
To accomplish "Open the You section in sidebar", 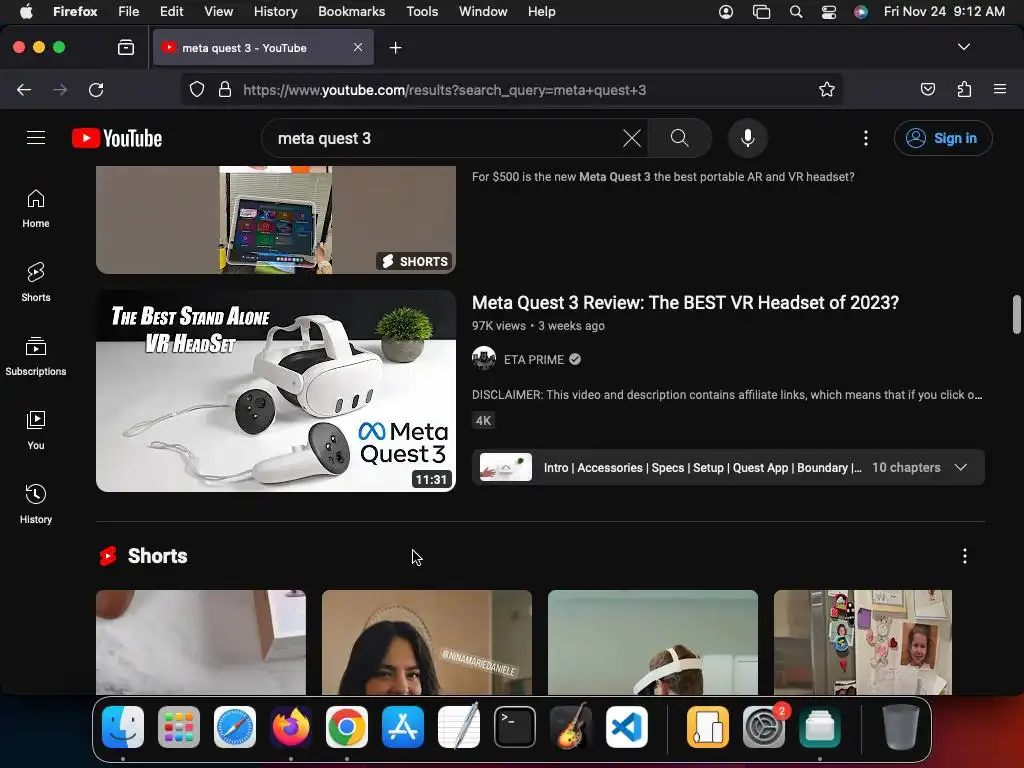I will pos(36,430).
